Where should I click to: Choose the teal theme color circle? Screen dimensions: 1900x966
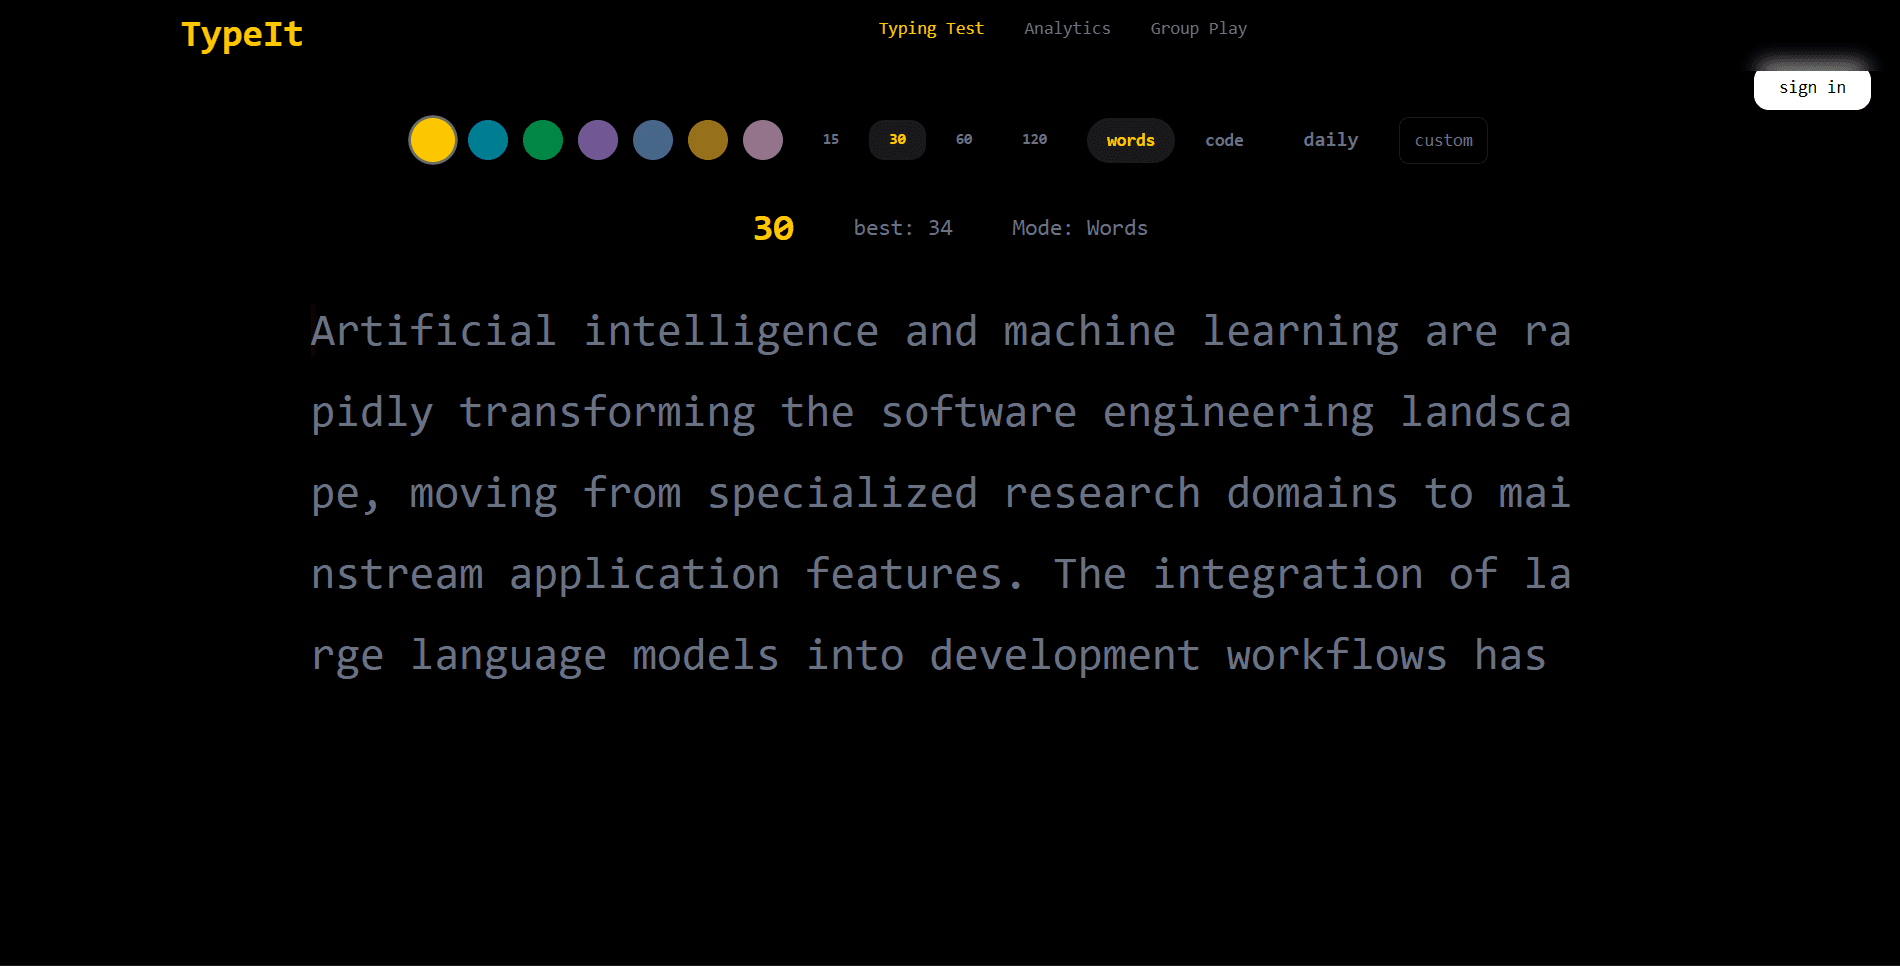488,140
